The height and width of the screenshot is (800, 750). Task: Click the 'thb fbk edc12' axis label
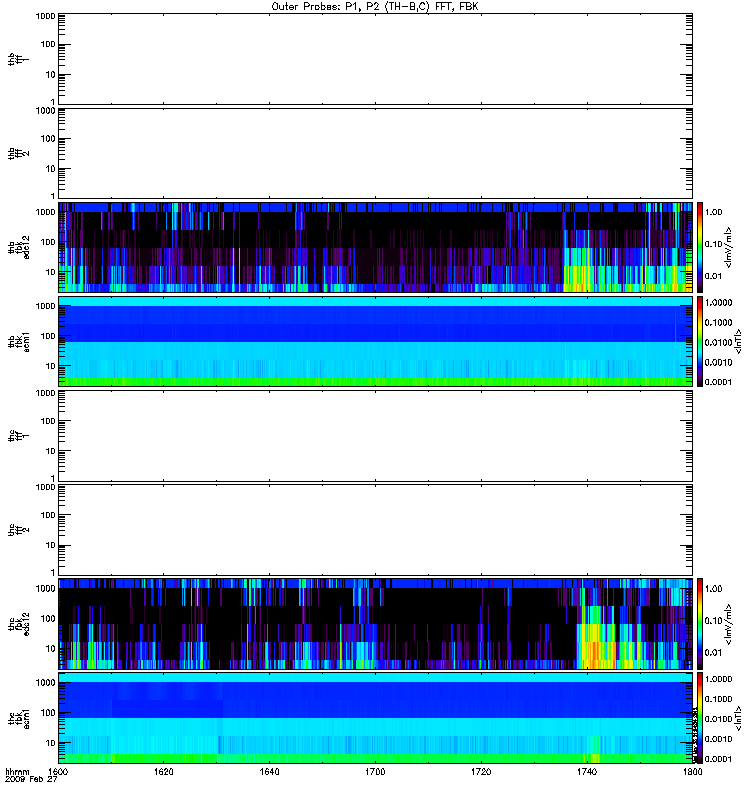18,247
